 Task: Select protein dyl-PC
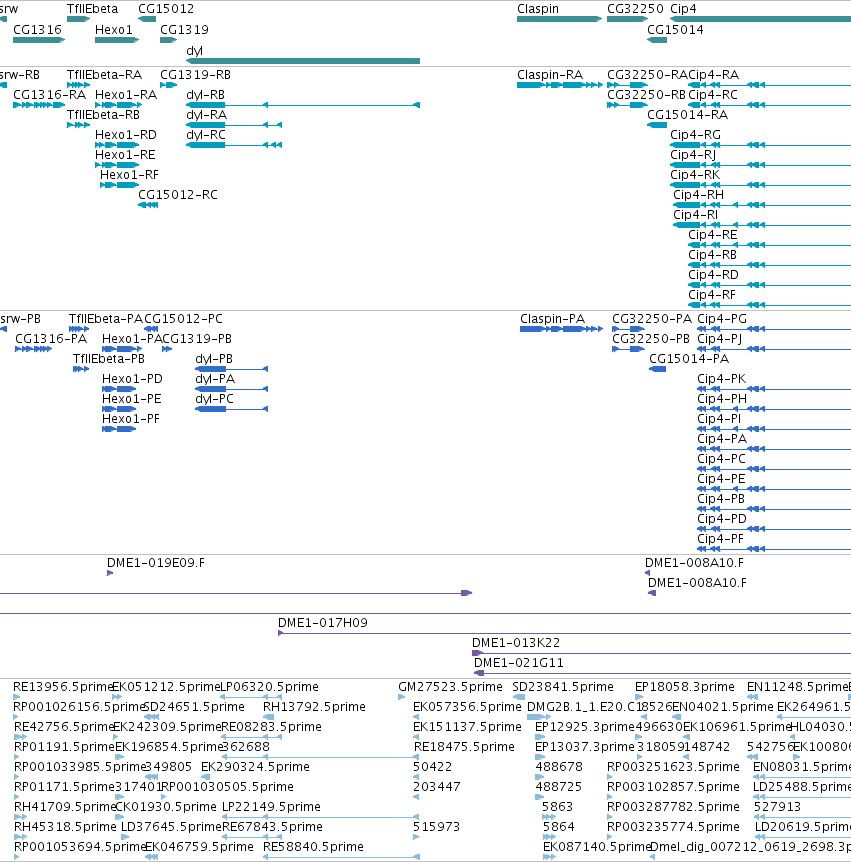[x=231, y=409]
